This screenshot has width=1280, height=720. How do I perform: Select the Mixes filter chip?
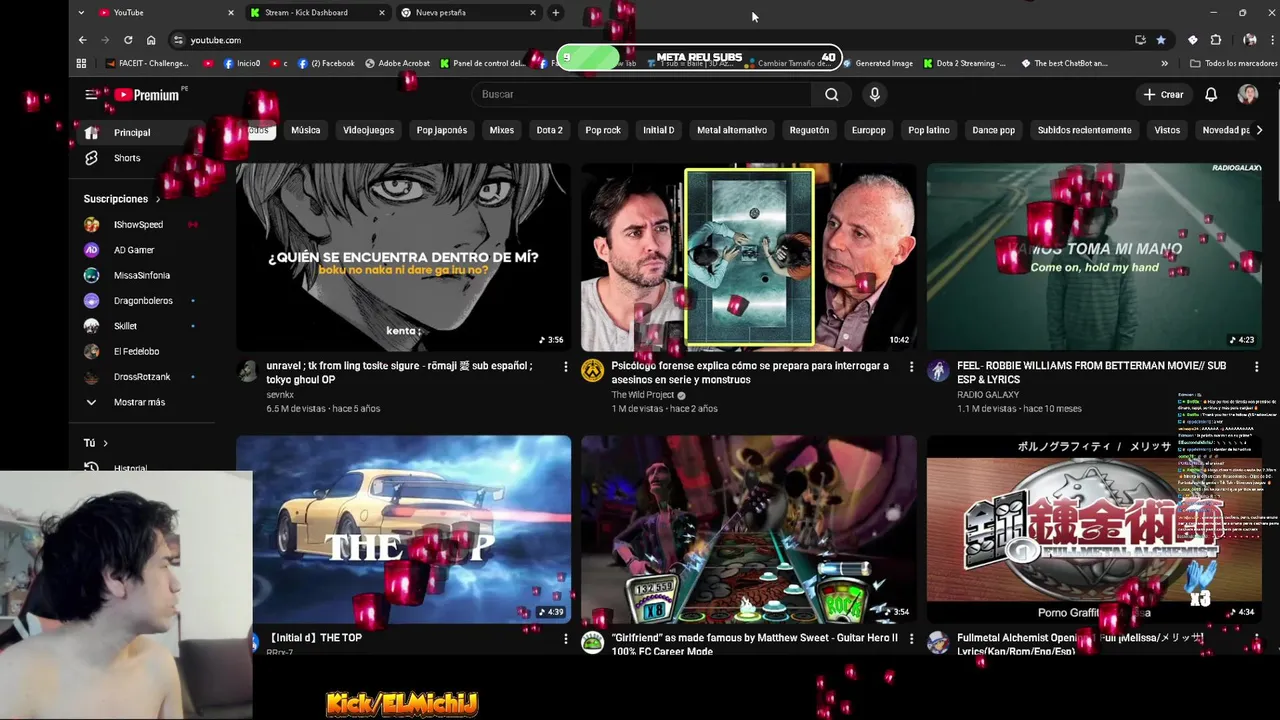click(x=502, y=130)
